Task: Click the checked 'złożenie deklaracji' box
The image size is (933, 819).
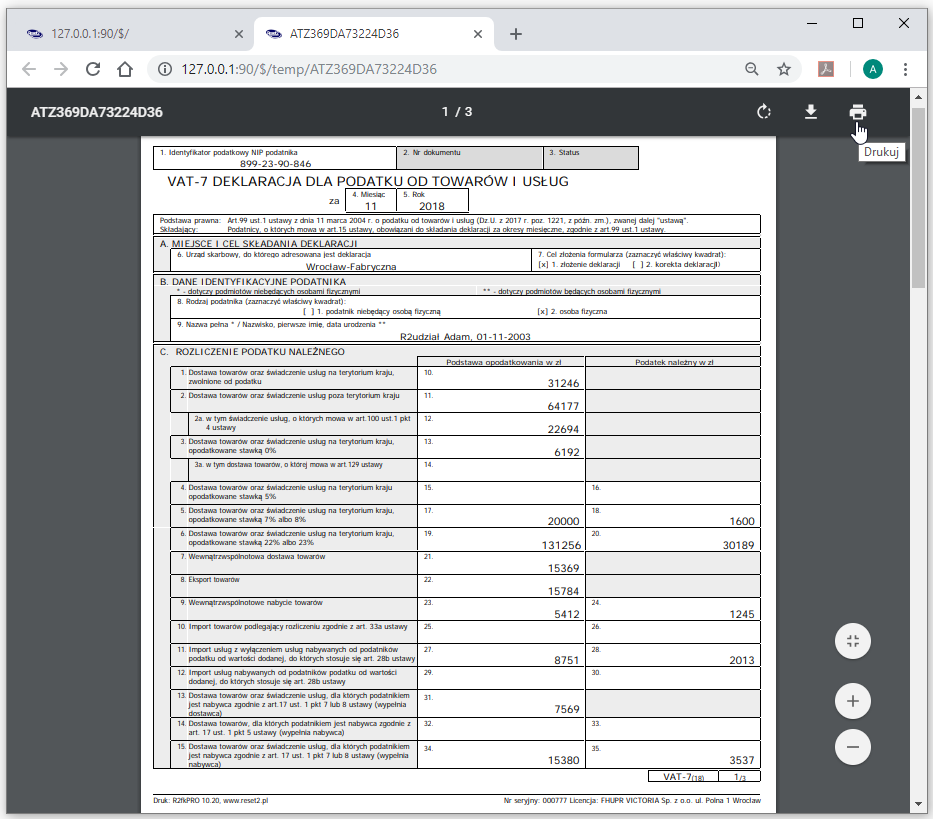Action: coord(543,264)
